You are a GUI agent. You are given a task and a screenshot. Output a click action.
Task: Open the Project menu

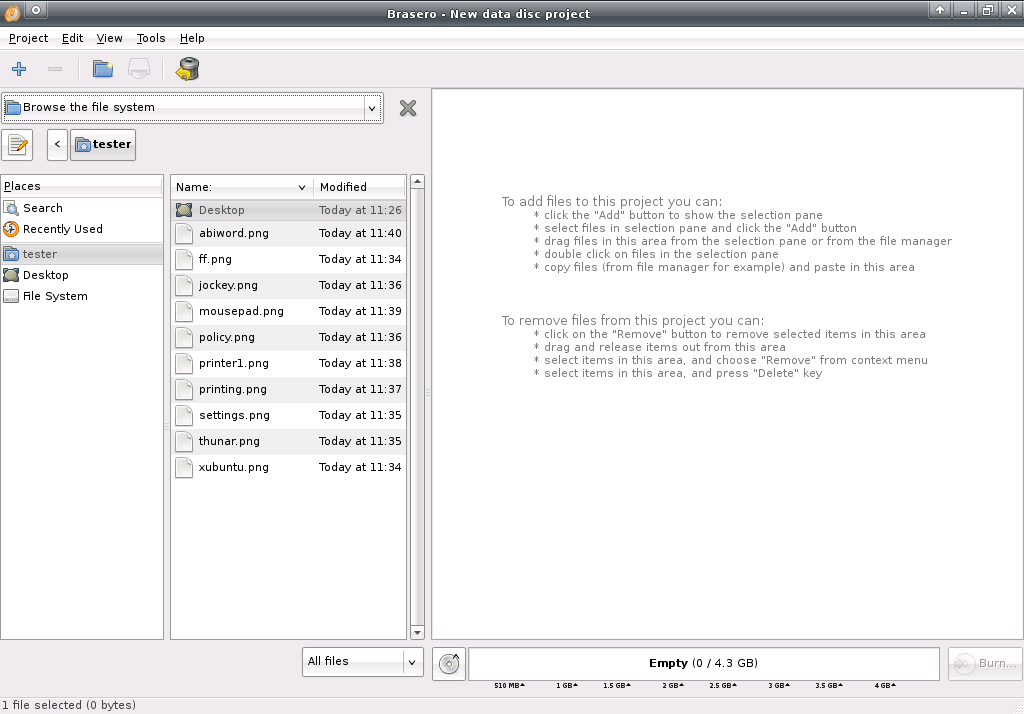[x=28, y=38]
